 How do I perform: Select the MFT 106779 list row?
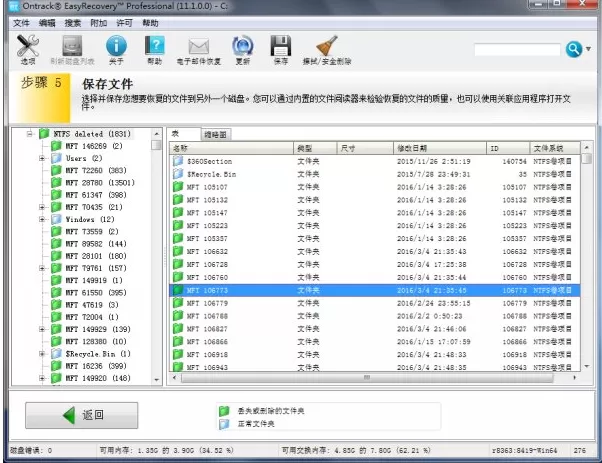(375, 303)
